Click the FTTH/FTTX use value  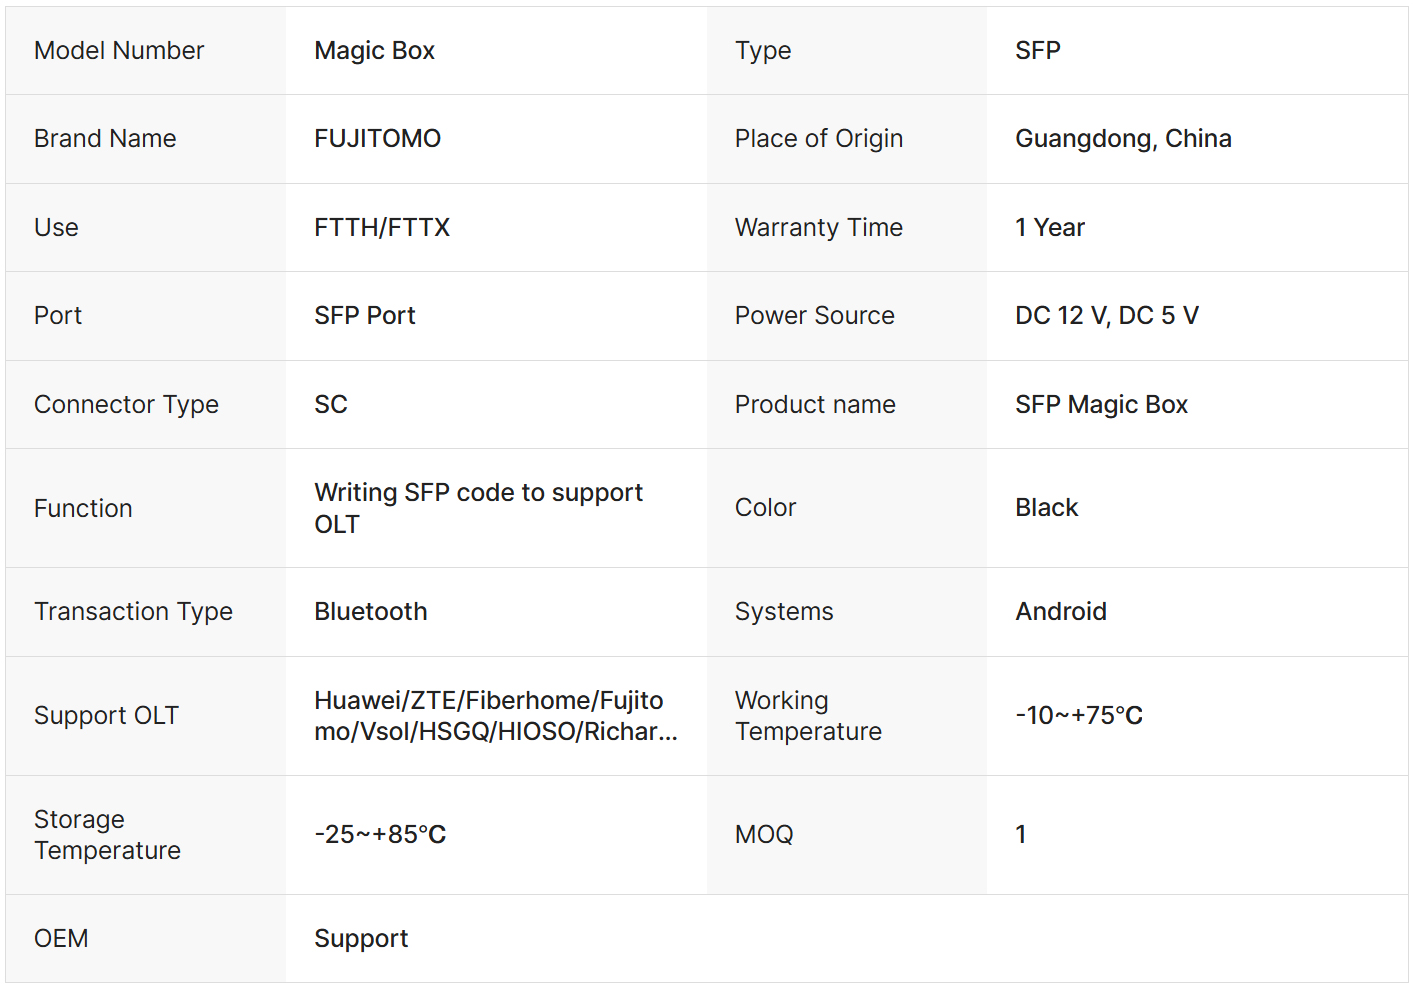click(x=381, y=228)
